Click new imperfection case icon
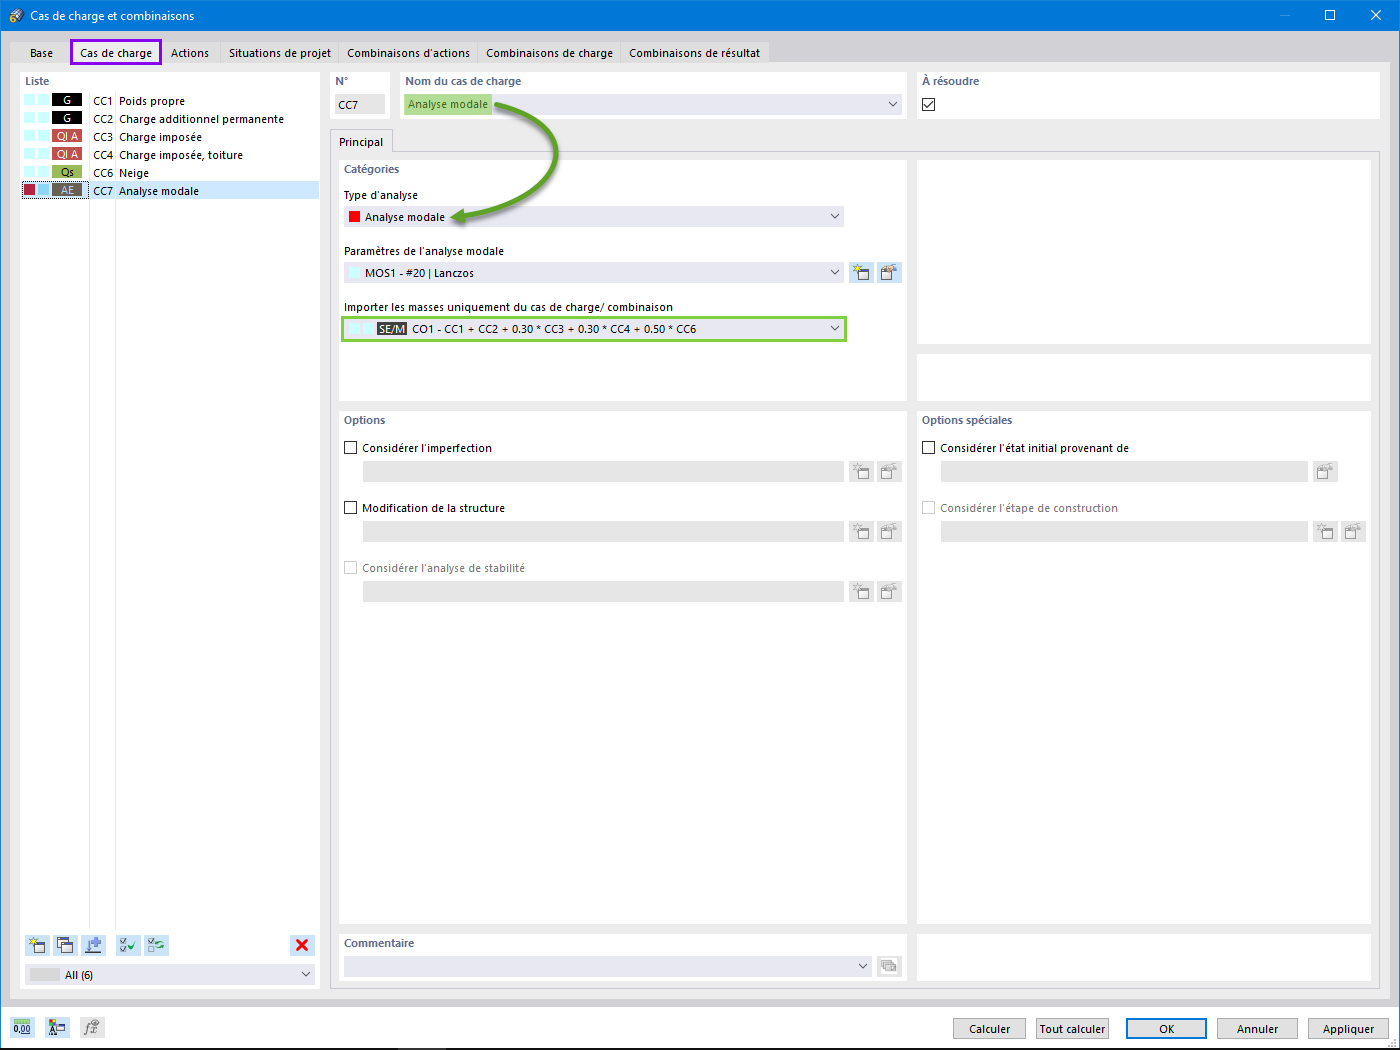 (861, 471)
